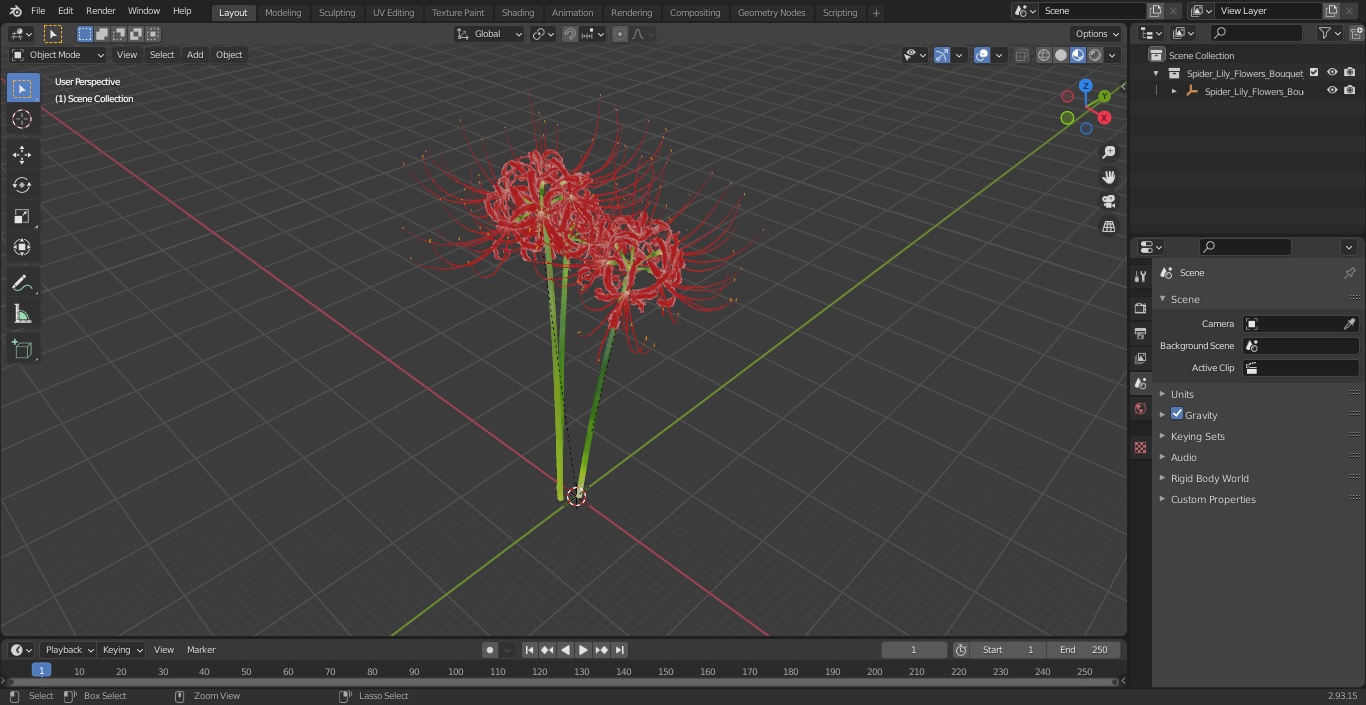Image resolution: width=1366 pixels, height=705 pixels.
Task: Disable render for Spider_Lily_Flowers_Bouquet collection camera icon
Action: point(1350,73)
